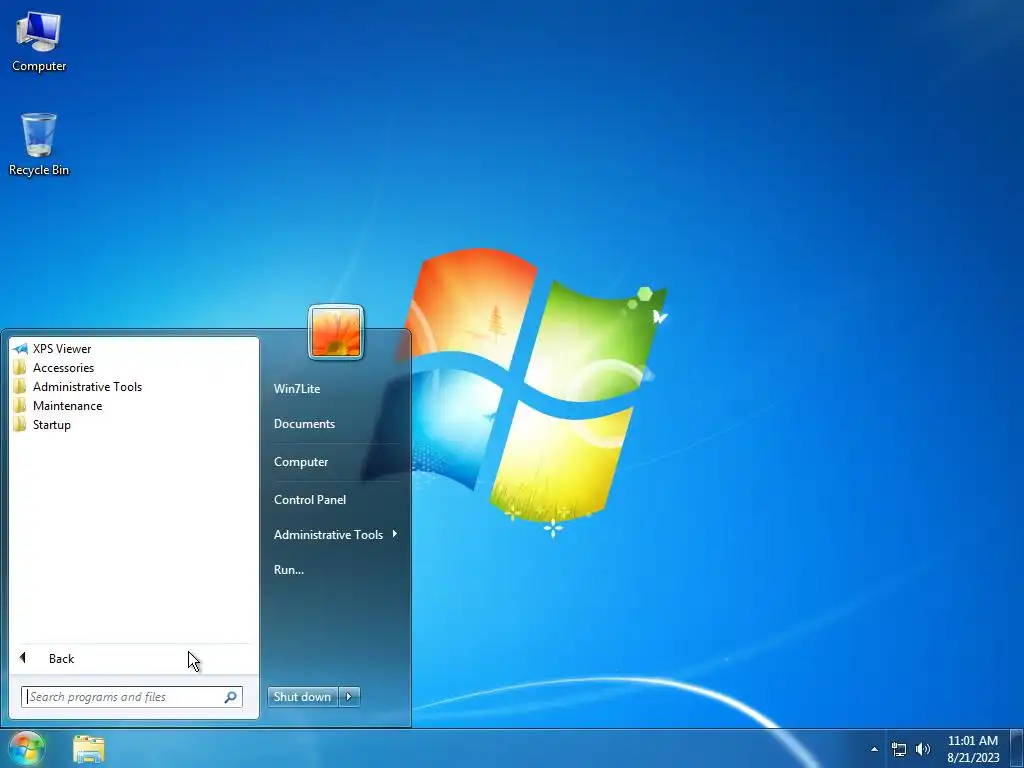Show hidden tray icons arrow
Viewport: 1024px width, 768px height.
coord(874,749)
